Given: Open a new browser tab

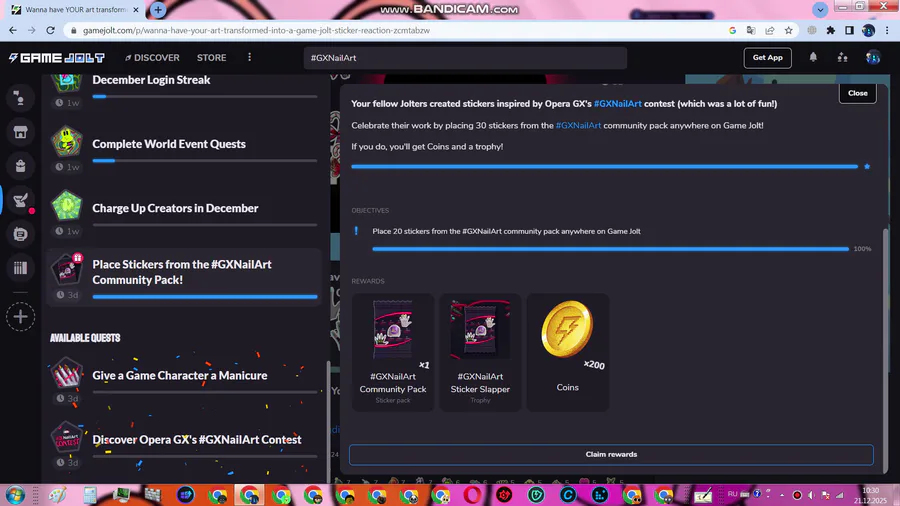Looking at the screenshot, I should coord(158,10).
